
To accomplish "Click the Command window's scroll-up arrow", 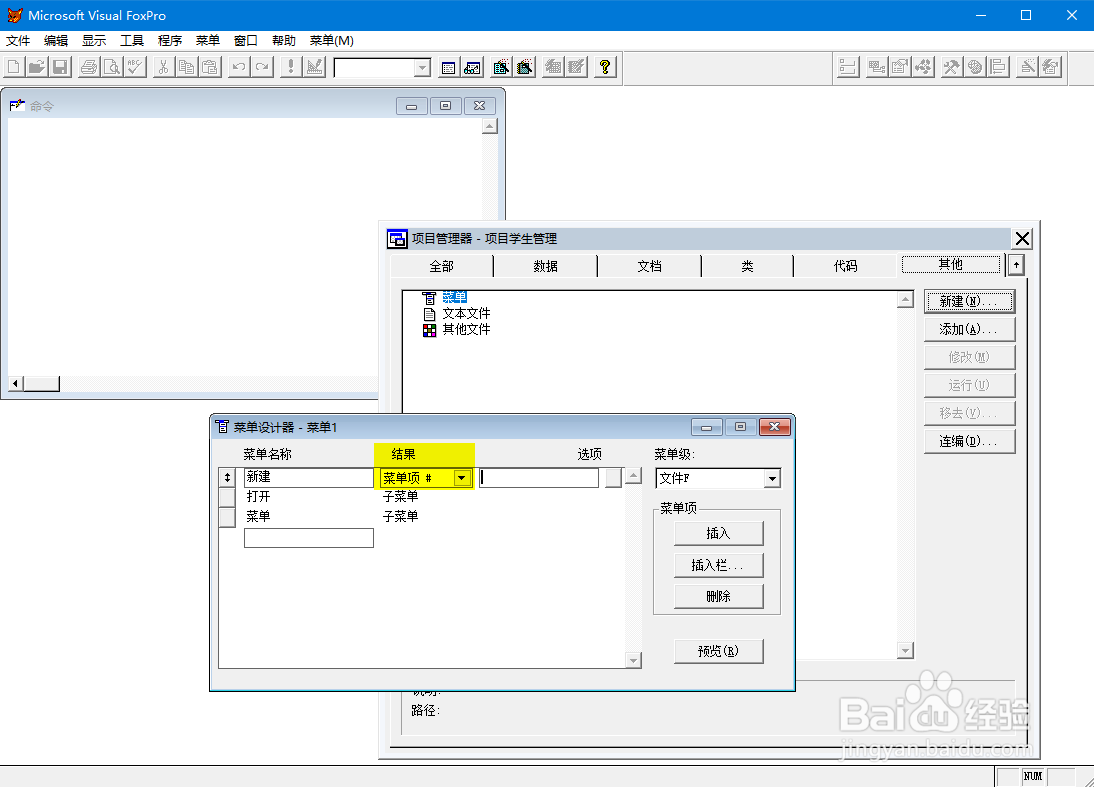I will tap(490, 126).
